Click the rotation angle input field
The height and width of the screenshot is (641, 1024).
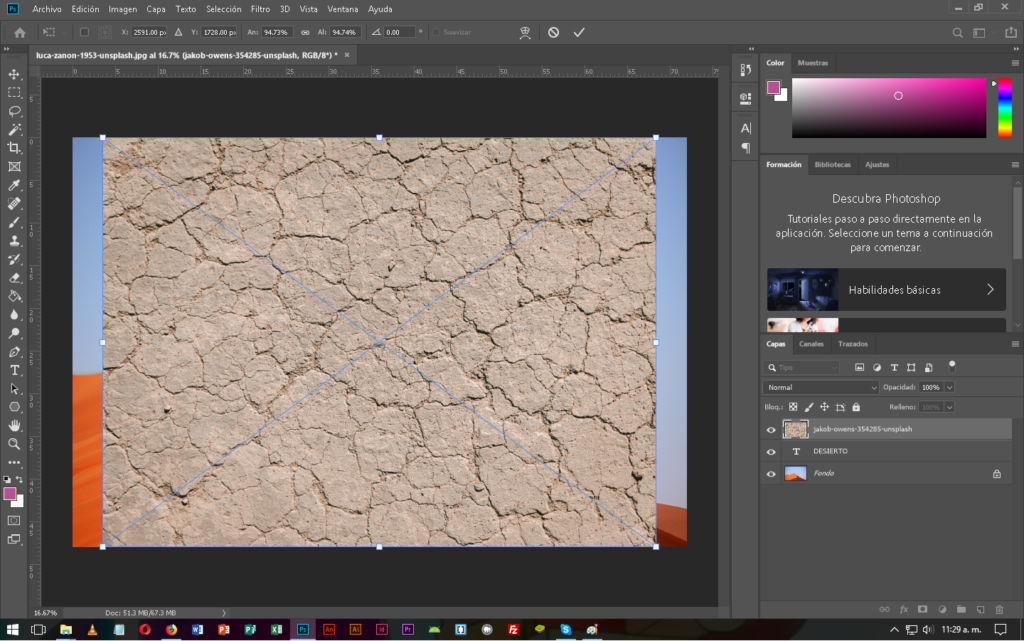coord(399,32)
